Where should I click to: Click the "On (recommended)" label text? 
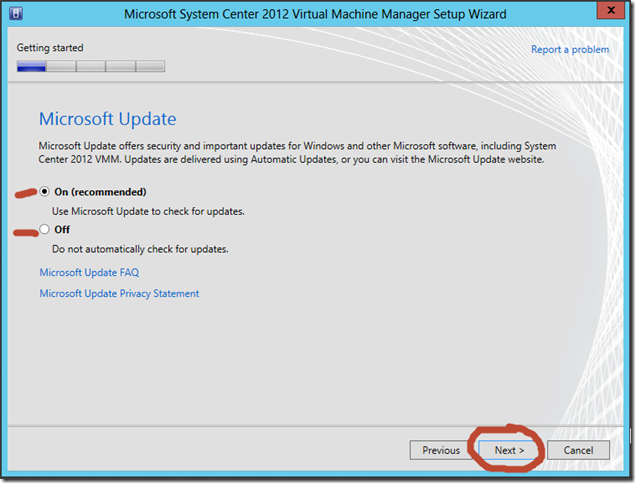100,192
